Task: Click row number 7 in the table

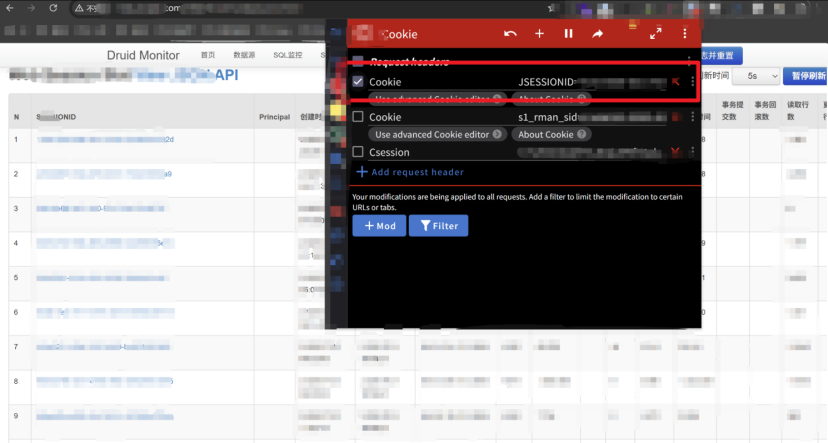Action: click(16, 346)
